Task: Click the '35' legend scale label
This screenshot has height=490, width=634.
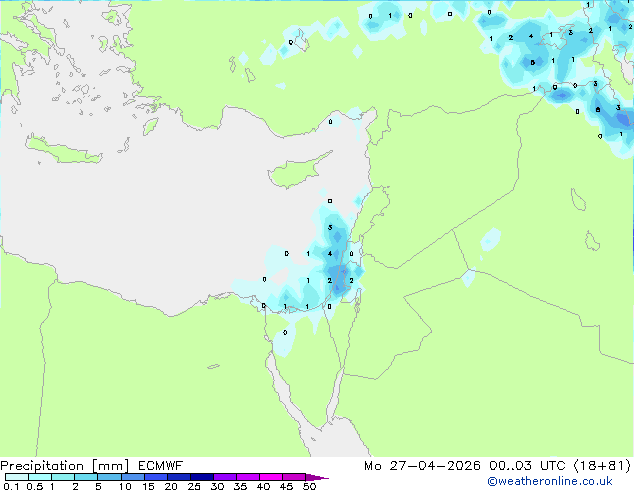Action: pyautogui.click(x=240, y=486)
